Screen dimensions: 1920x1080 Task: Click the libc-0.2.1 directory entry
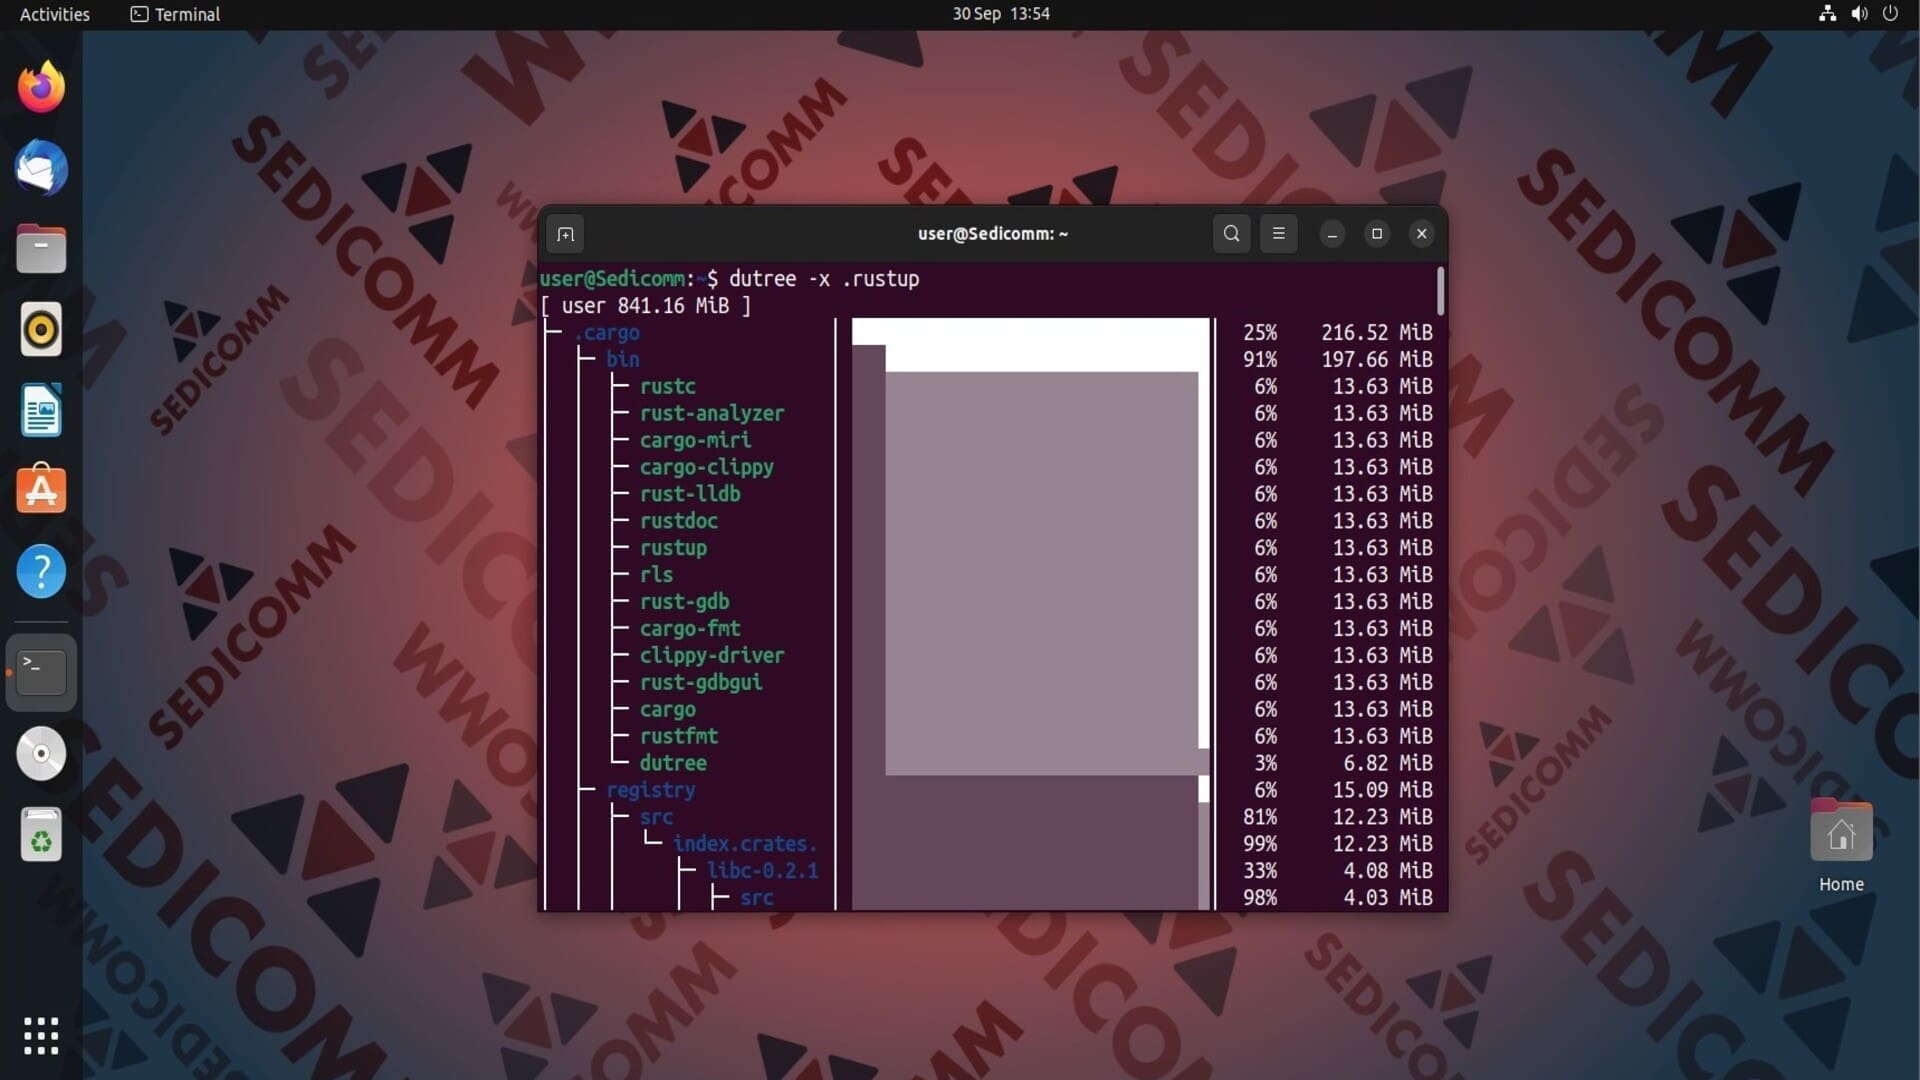point(762,871)
